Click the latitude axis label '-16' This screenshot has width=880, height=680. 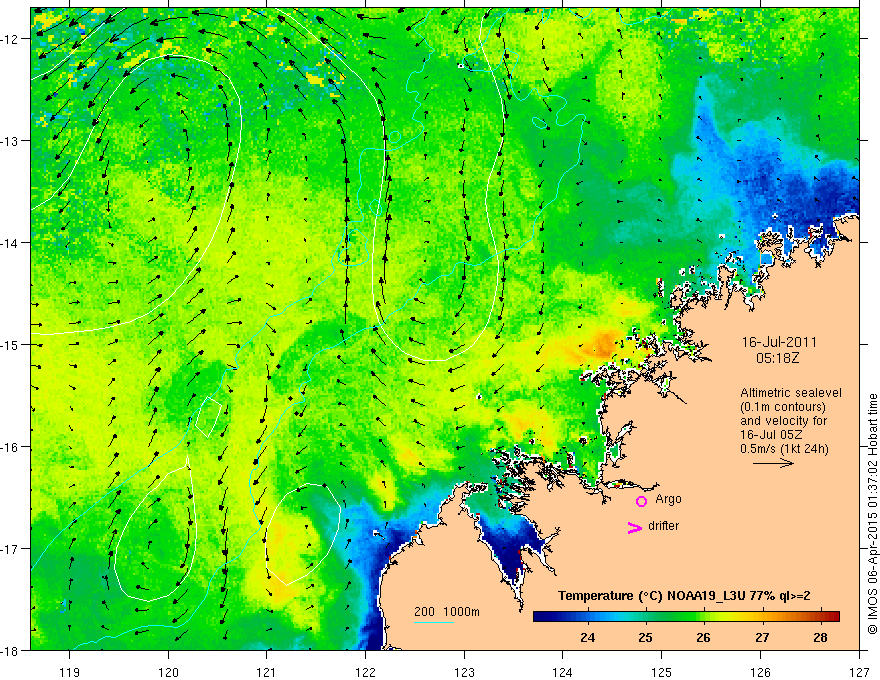coord(11,447)
